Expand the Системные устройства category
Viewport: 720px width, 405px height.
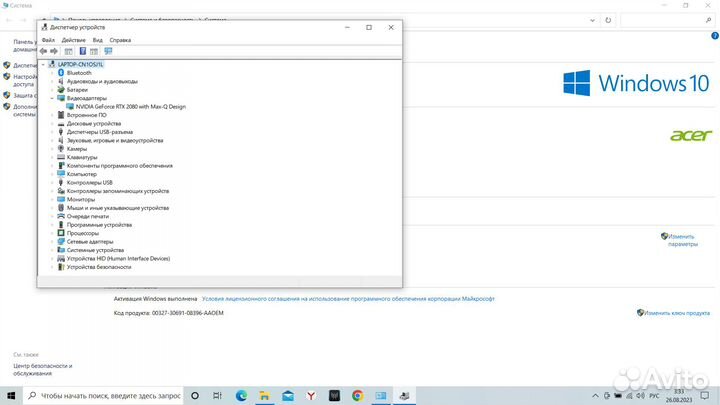(x=52, y=250)
